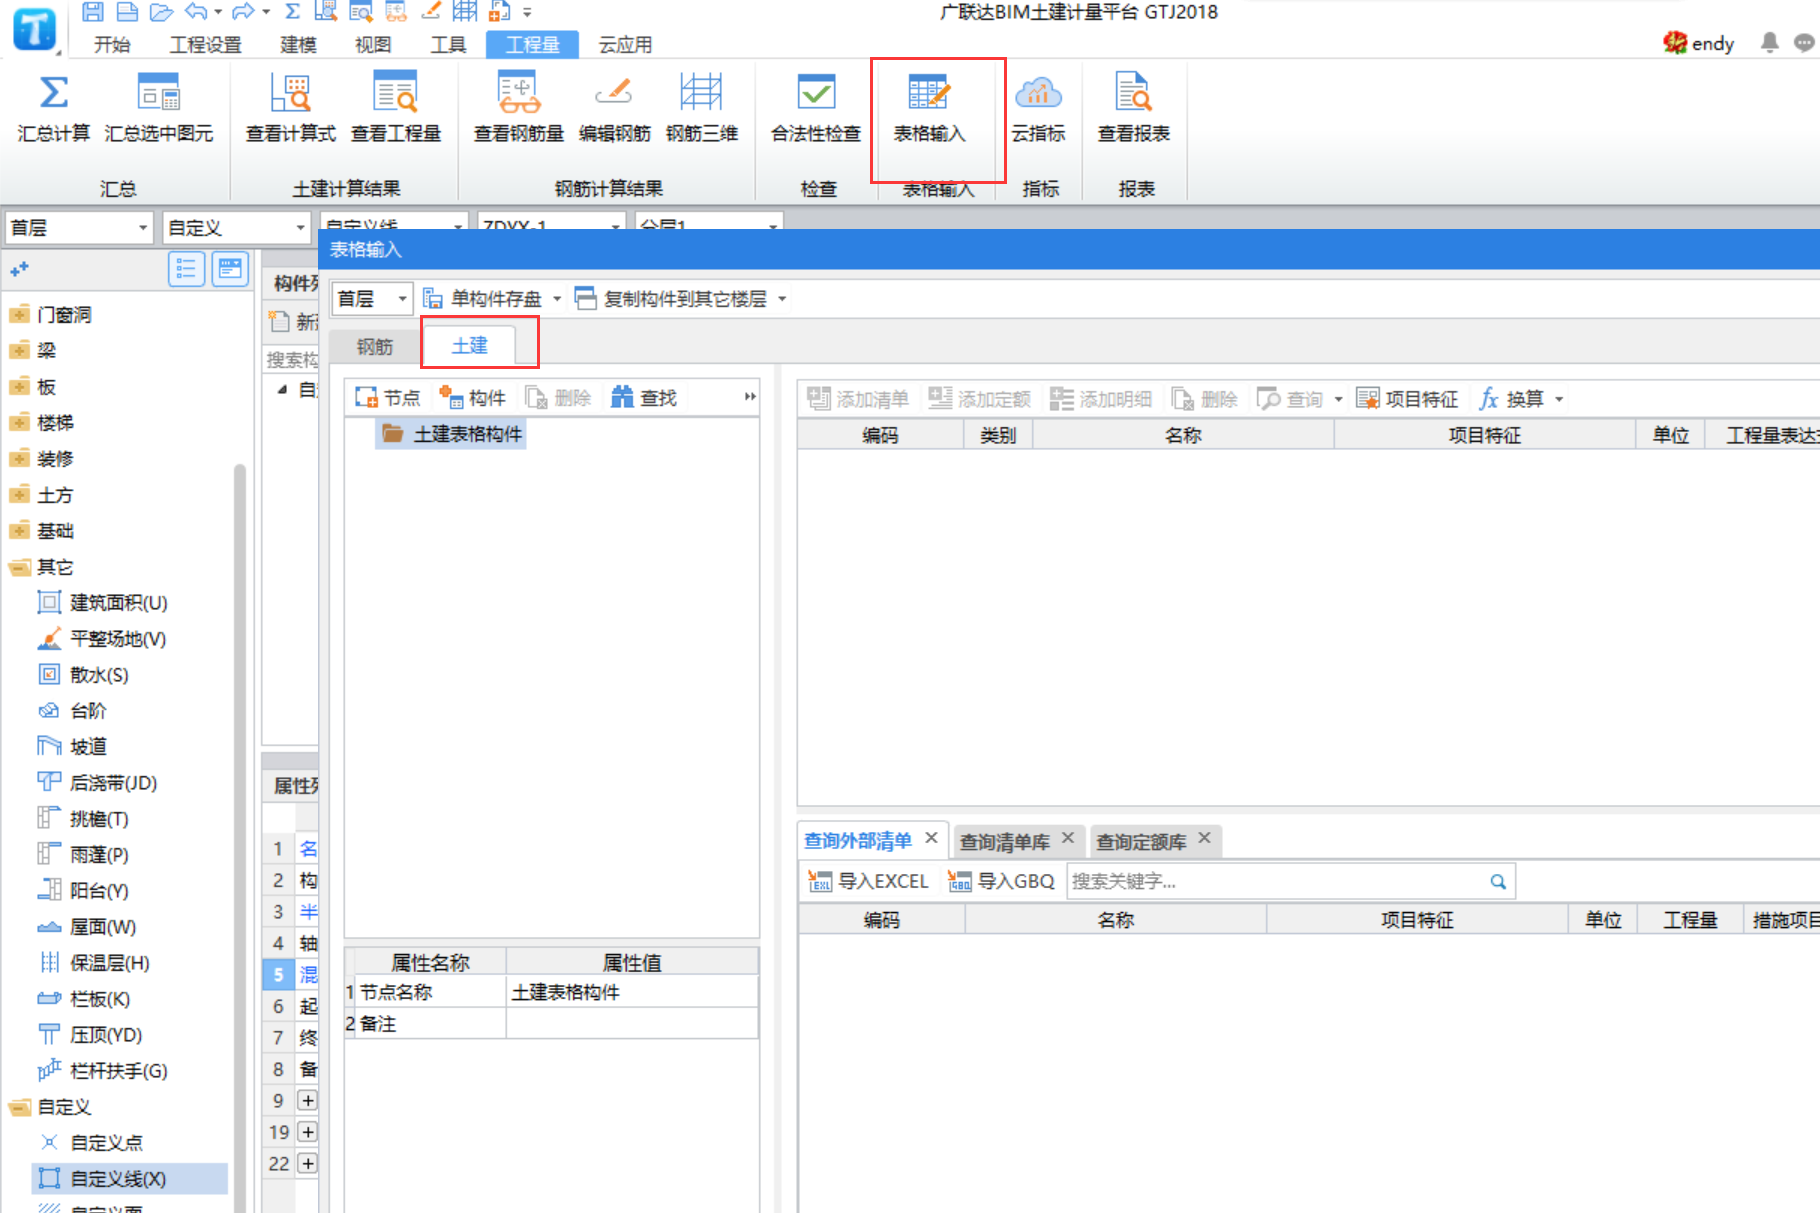Switch to the 土建 tab
Viewport: 1820px width, 1213px height.
pyautogui.click(x=469, y=345)
